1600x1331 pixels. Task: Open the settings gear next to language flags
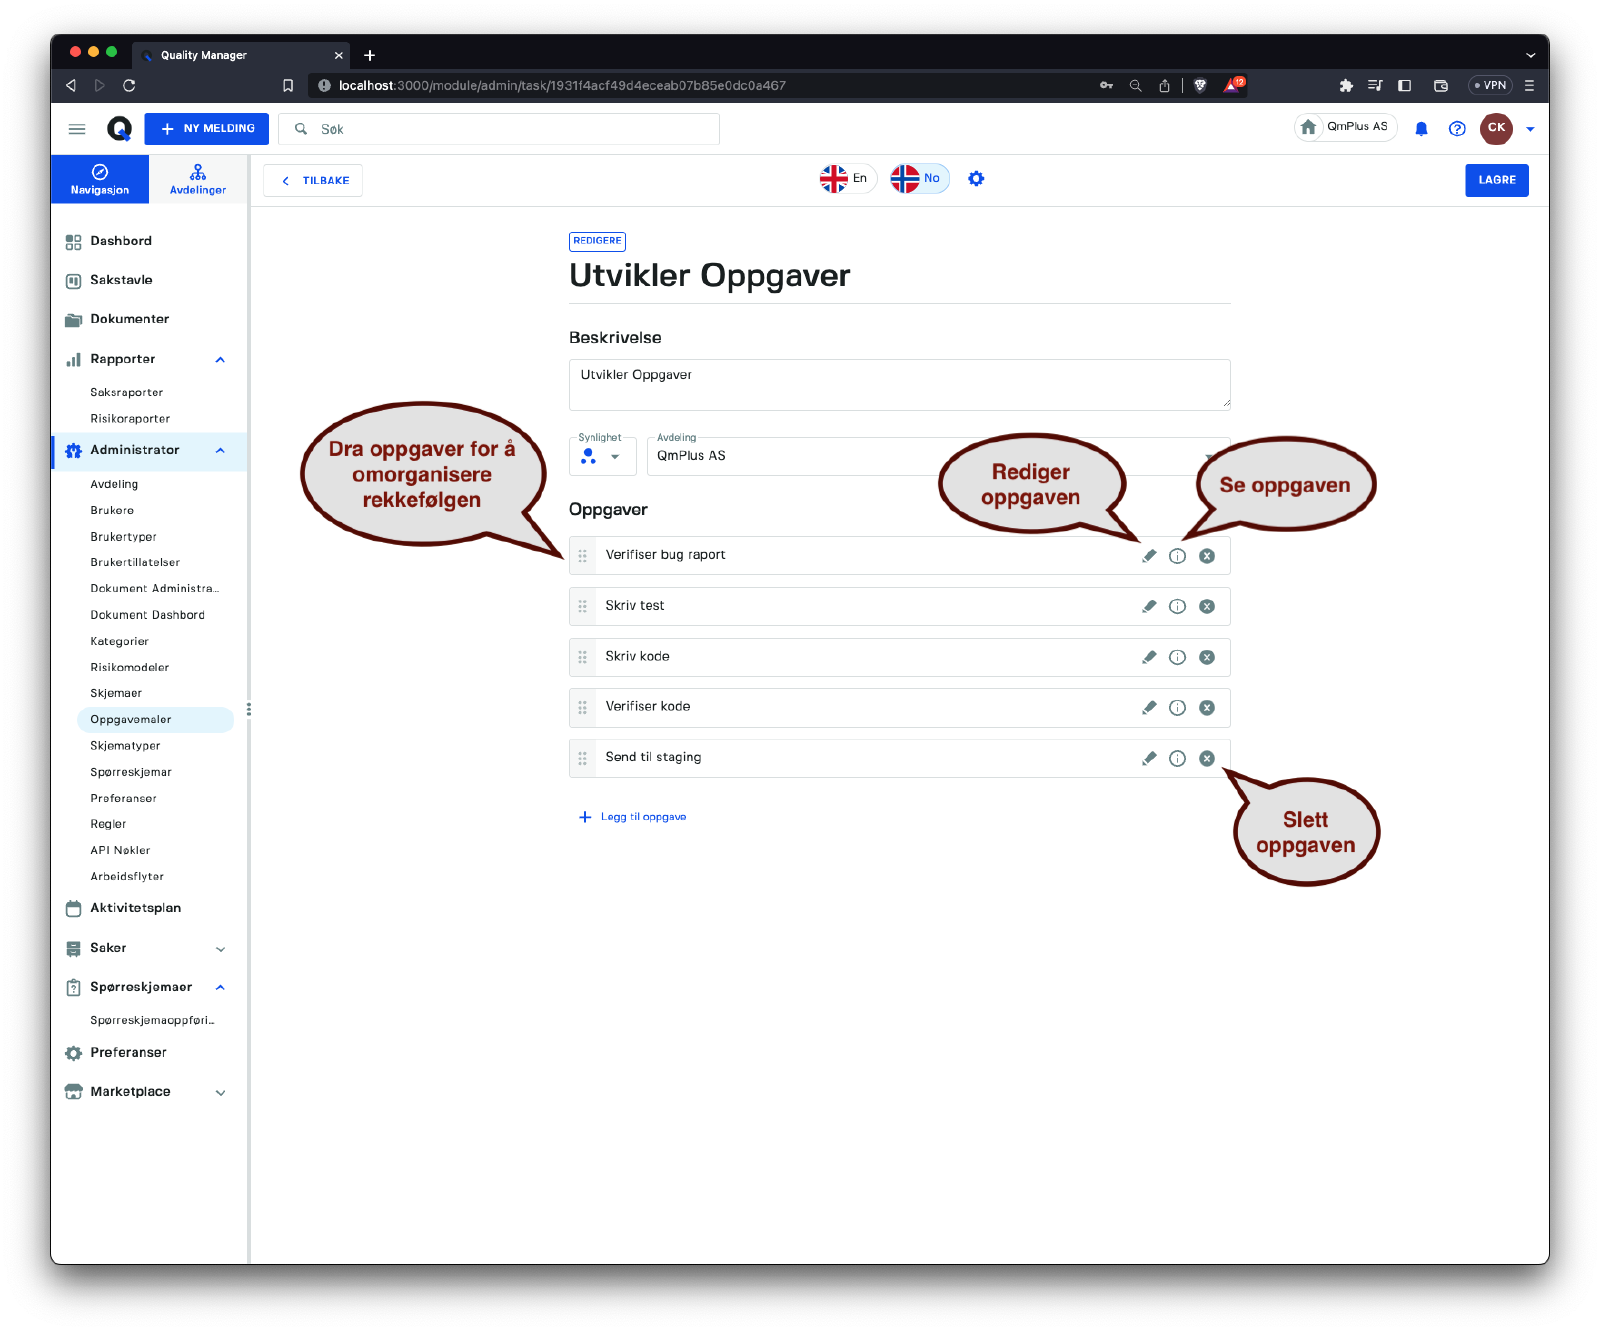pyautogui.click(x=976, y=179)
